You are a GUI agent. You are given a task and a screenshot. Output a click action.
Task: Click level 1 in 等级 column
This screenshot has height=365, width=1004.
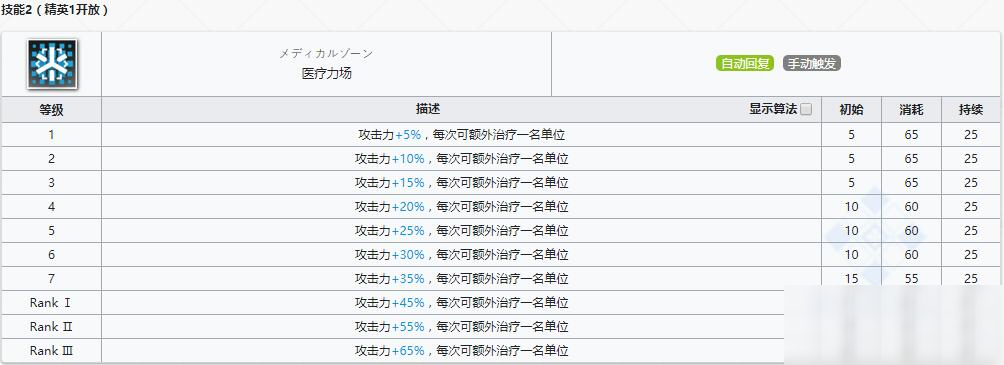click(x=51, y=135)
